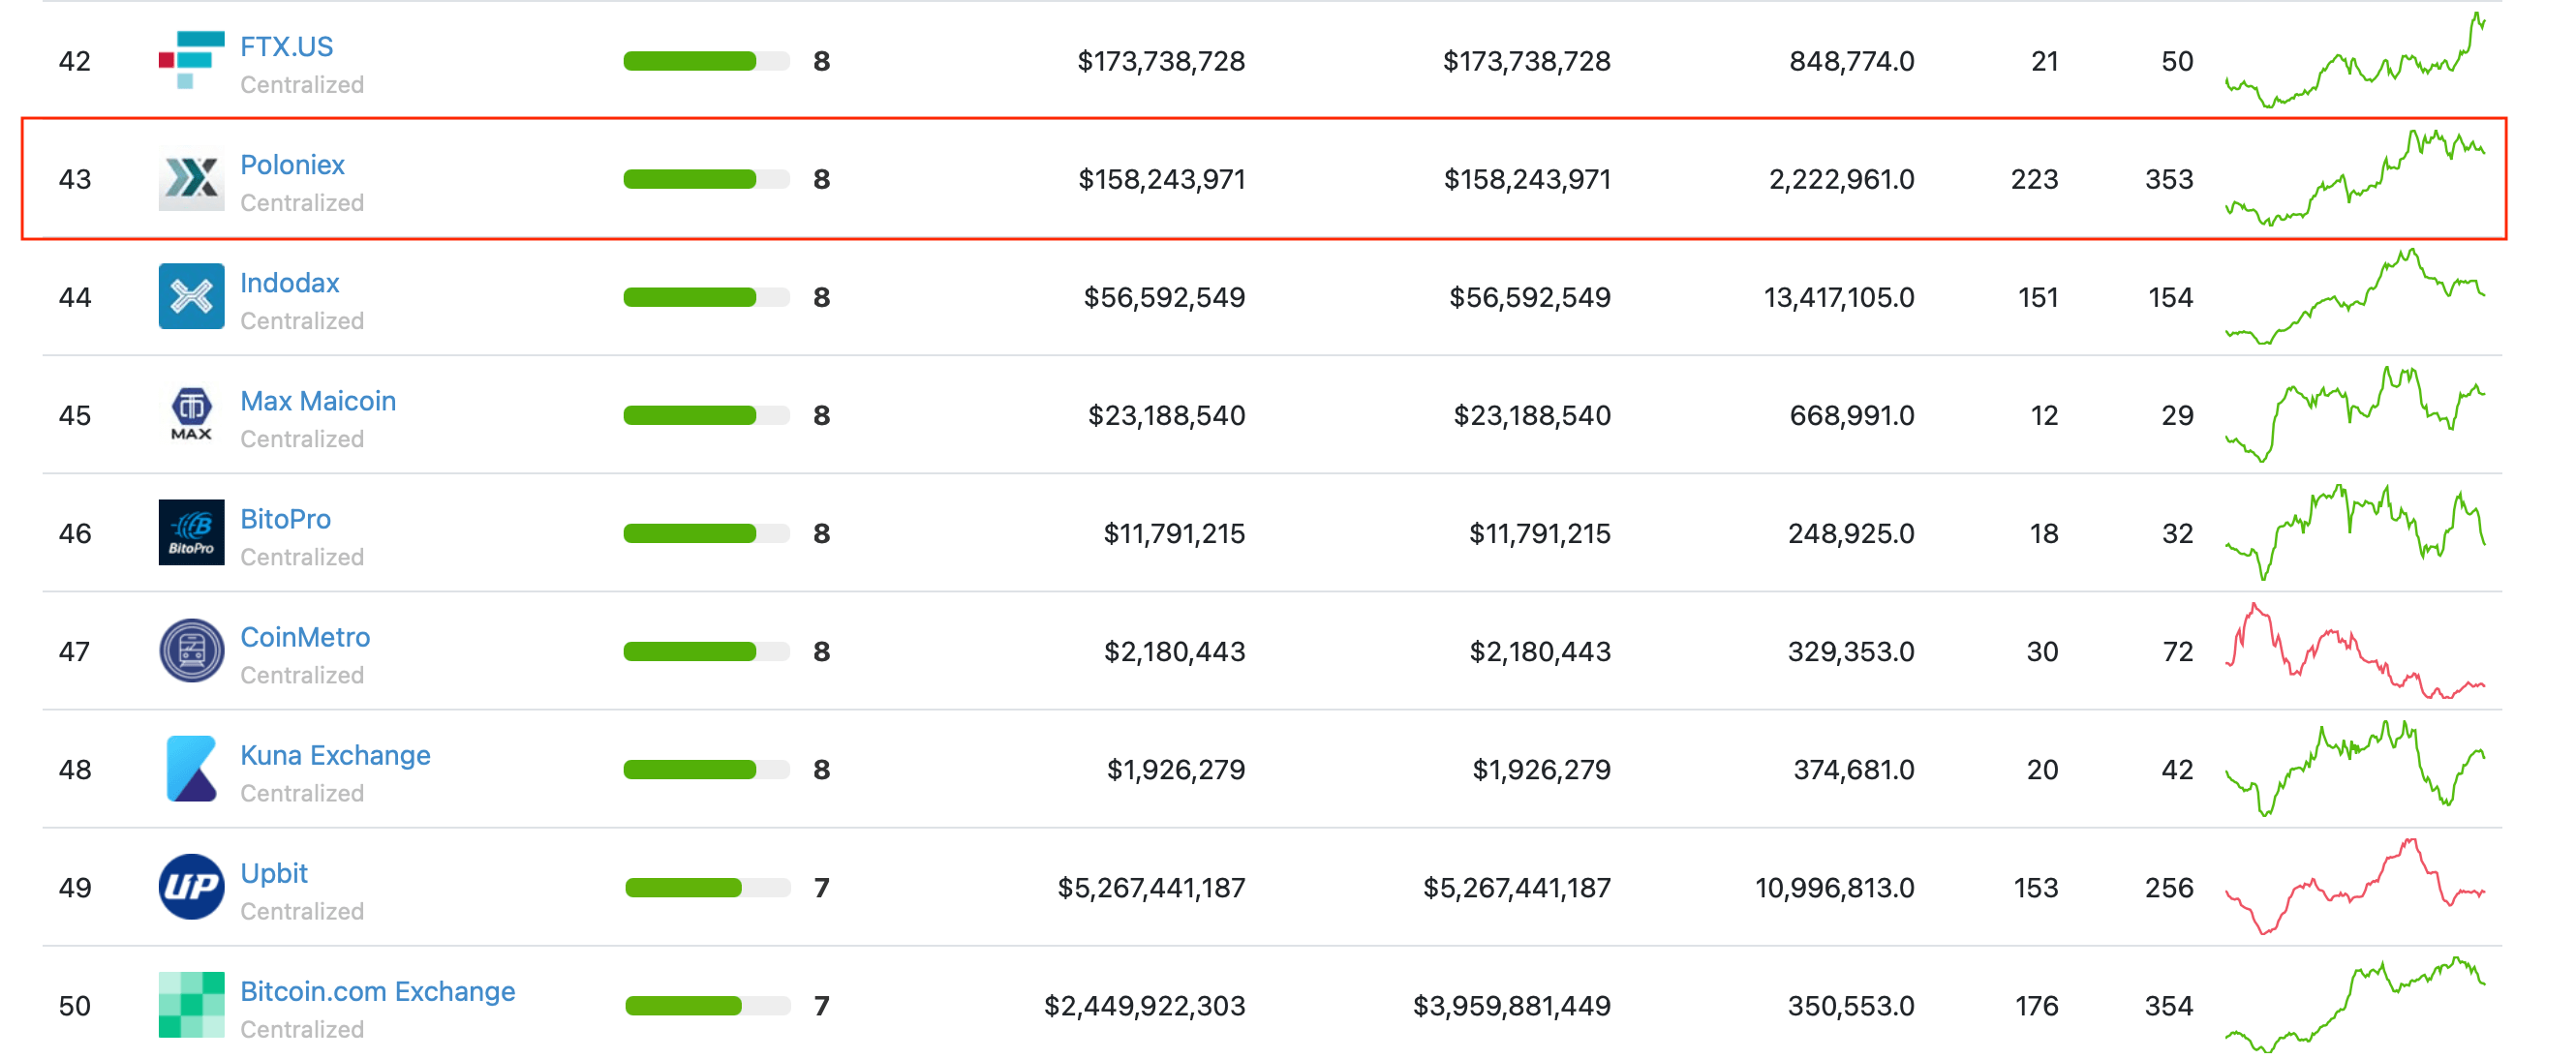This screenshot has width=2576, height=1059.
Task: Open the Indodax volume sparkline chart
Action: 2355,296
